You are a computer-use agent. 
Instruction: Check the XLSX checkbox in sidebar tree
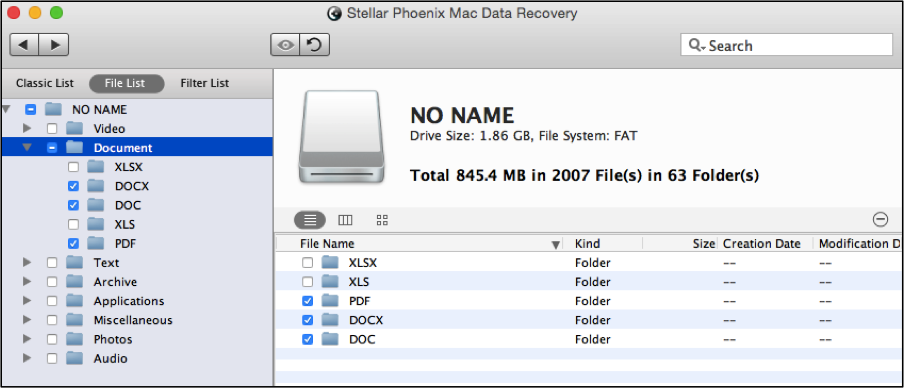coord(73,167)
